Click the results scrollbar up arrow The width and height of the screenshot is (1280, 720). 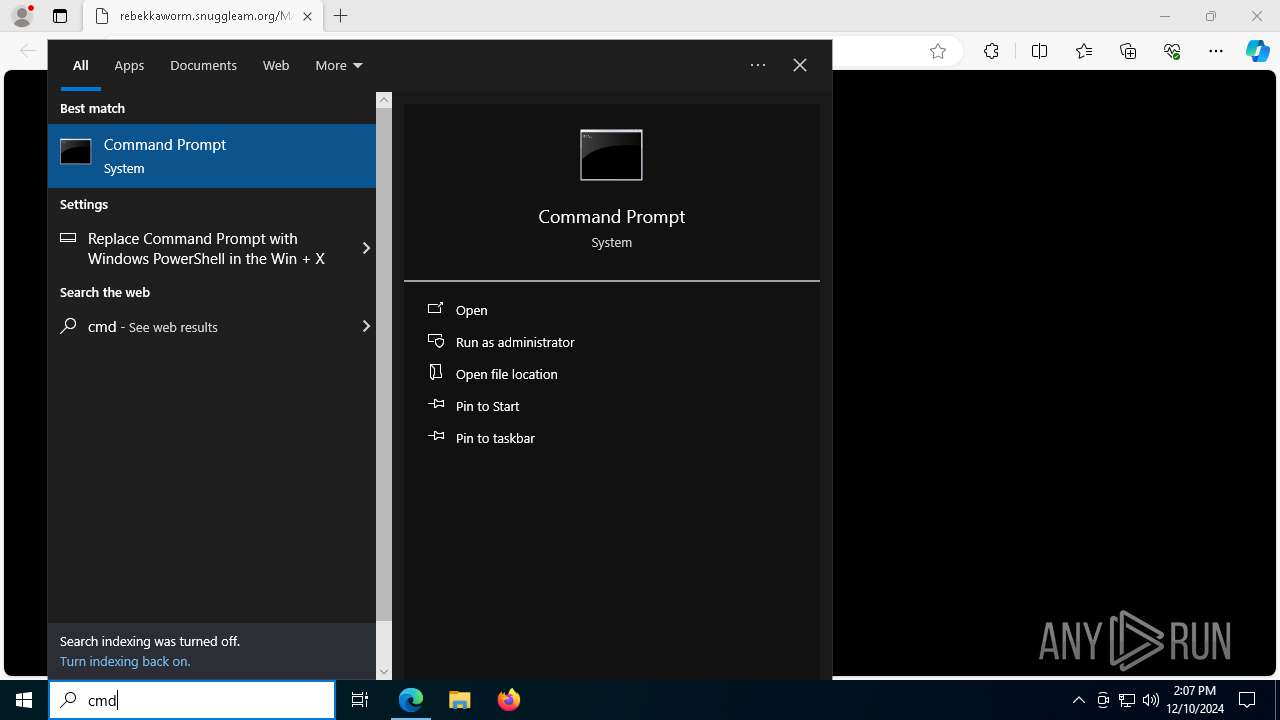click(384, 100)
